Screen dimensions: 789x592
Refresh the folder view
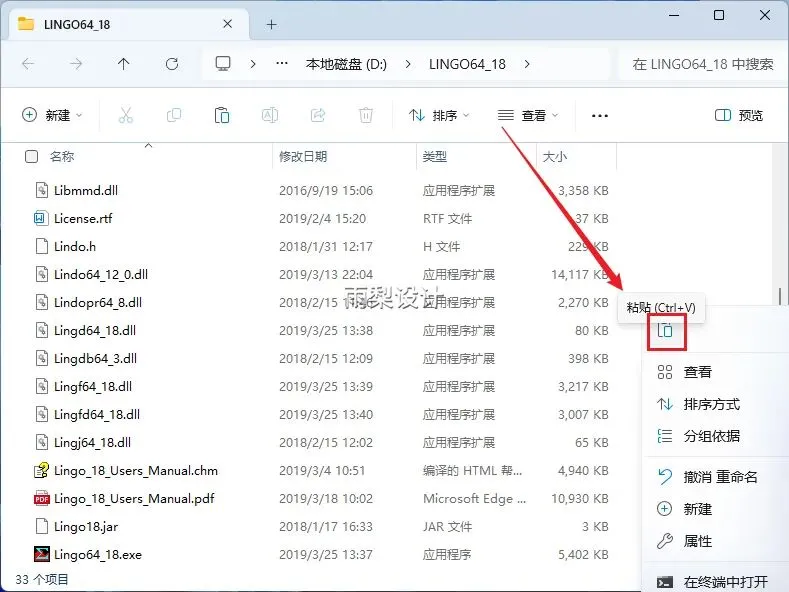(172, 64)
